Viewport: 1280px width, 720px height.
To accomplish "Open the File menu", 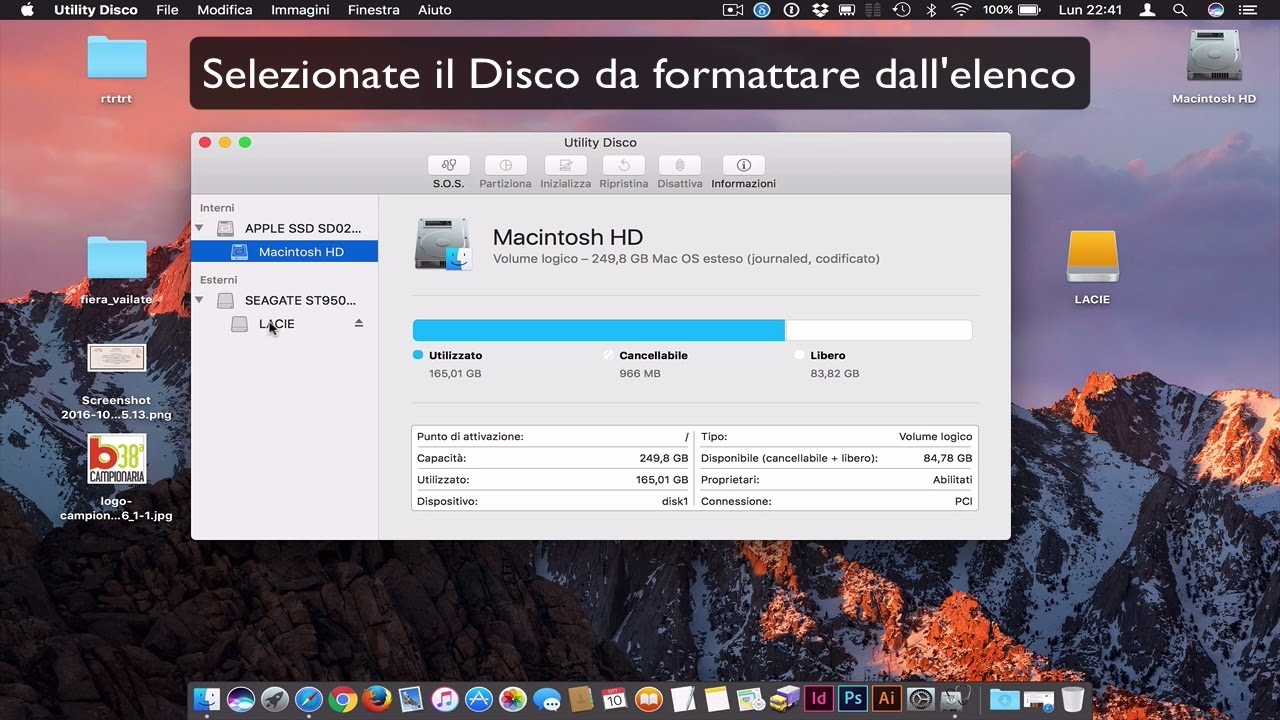I will pyautogui.click(x=167, y=10).
